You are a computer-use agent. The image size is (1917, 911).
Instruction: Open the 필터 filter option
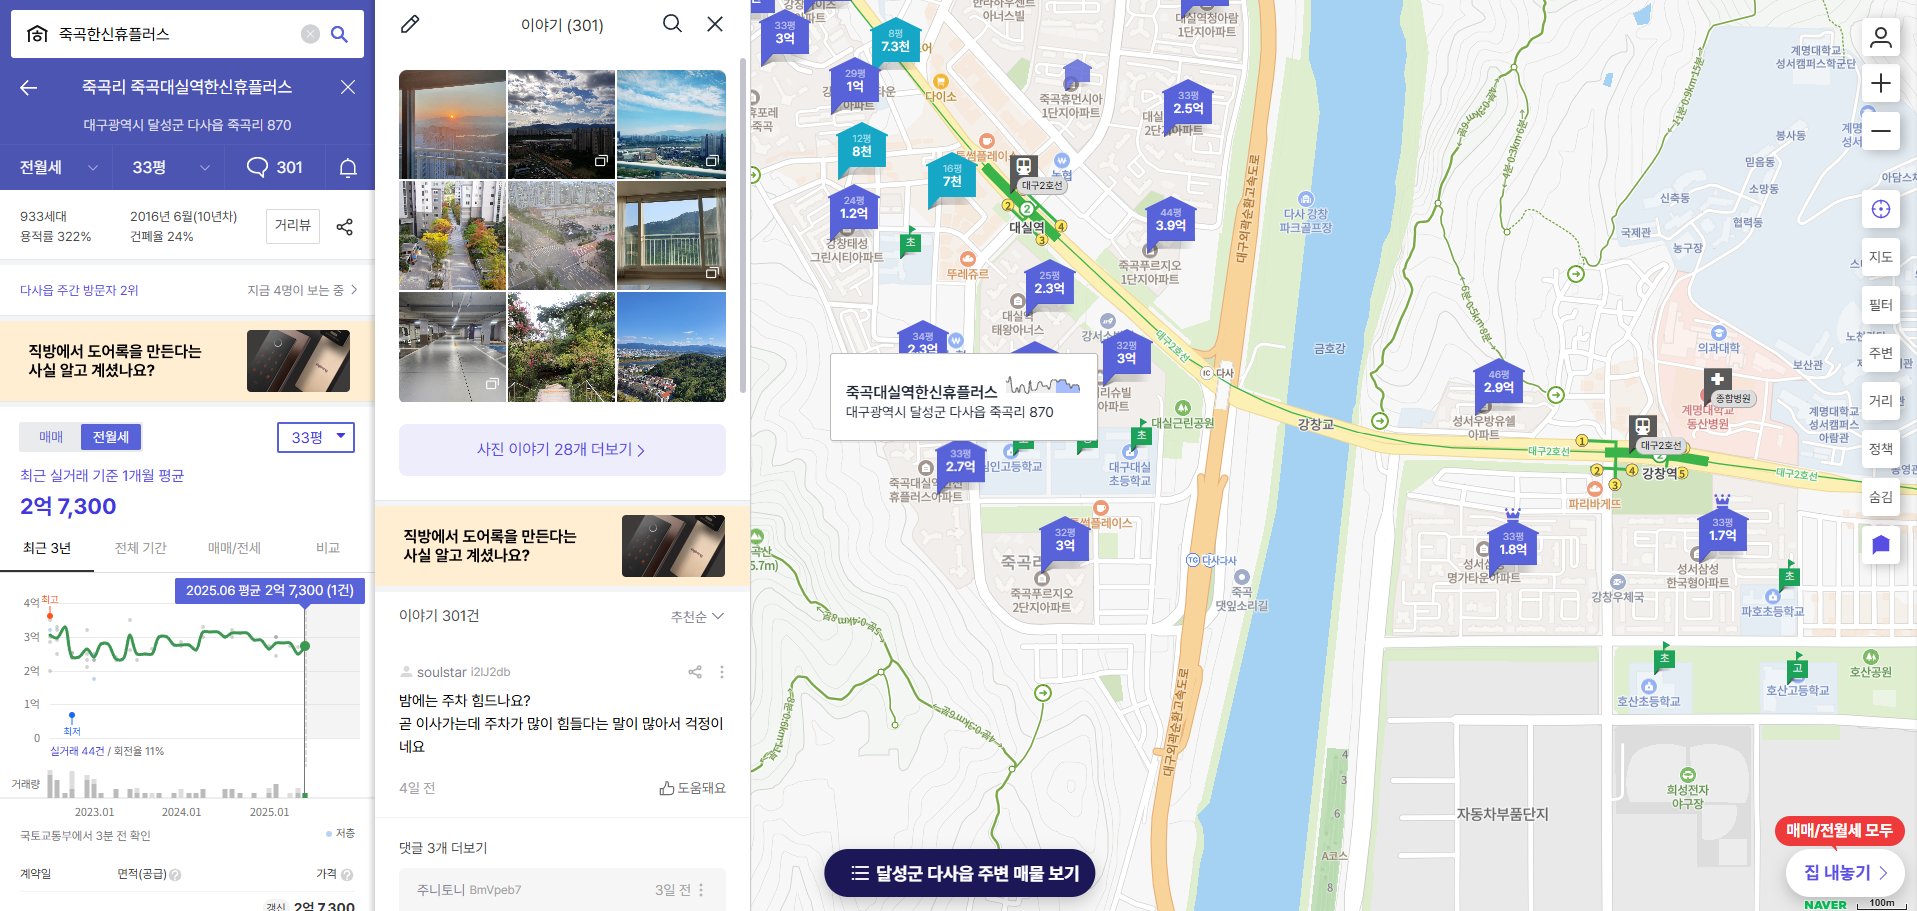1881,305
